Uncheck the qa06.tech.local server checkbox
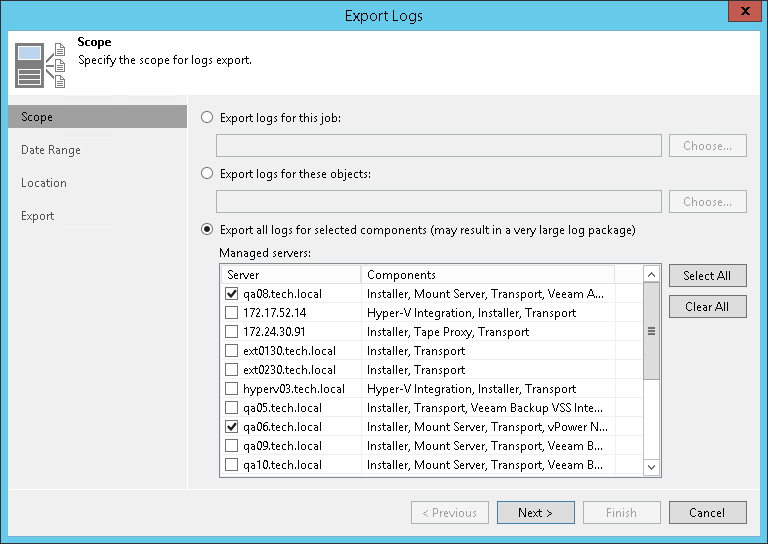This screenshot has height=544, width=768. click(x=232, y=427)
